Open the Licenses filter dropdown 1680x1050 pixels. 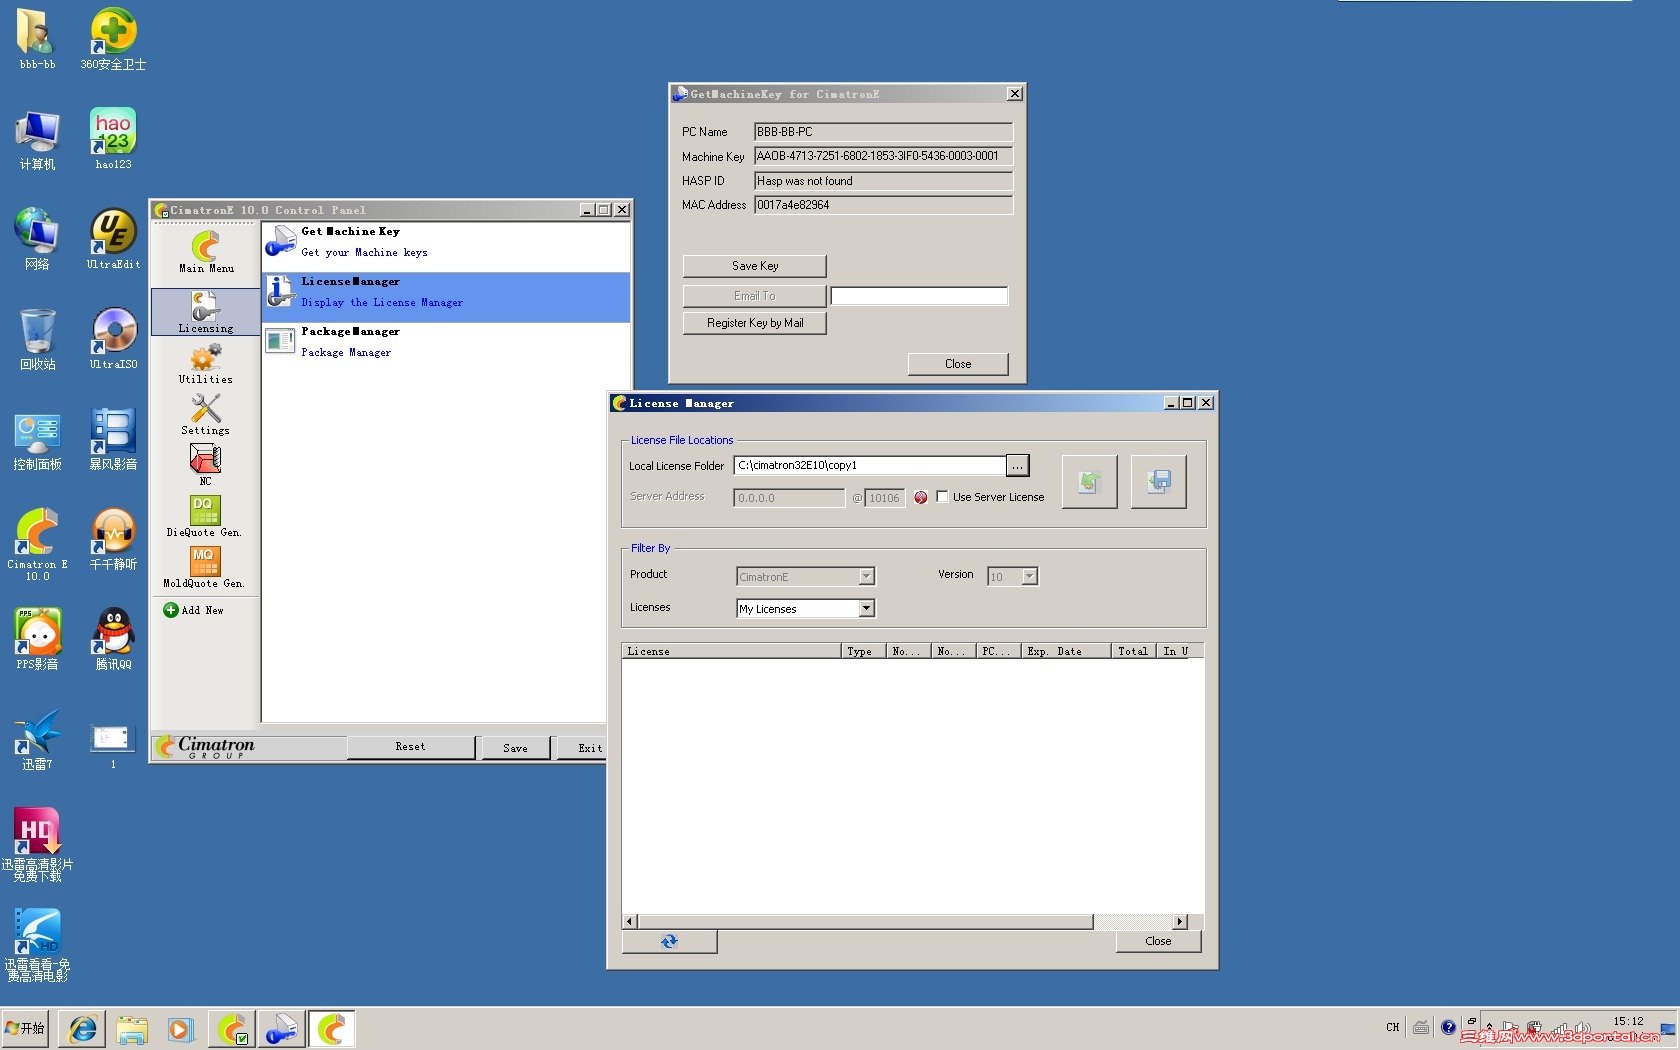point(806,608)
